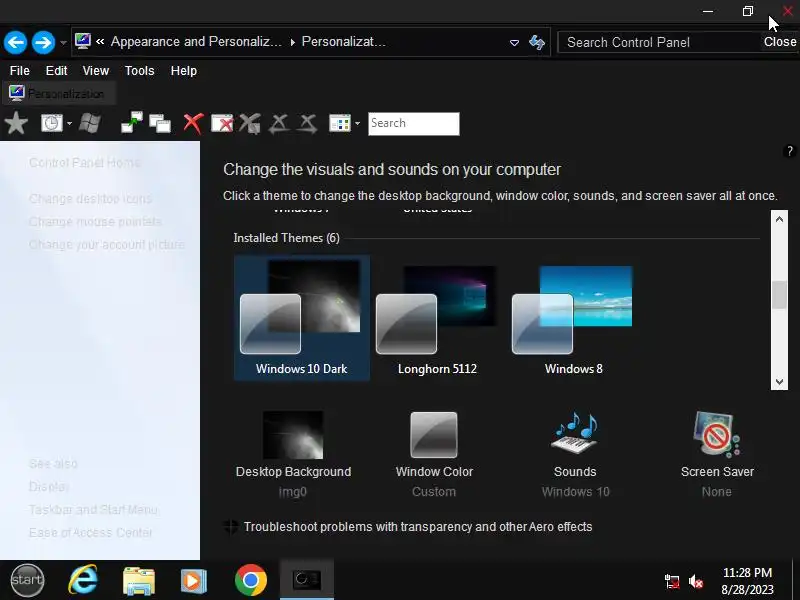Image resolution: width=800 pixels, height=600 pixels.
Task: Click the grayed X with window icon
Action: pos(250,123)
